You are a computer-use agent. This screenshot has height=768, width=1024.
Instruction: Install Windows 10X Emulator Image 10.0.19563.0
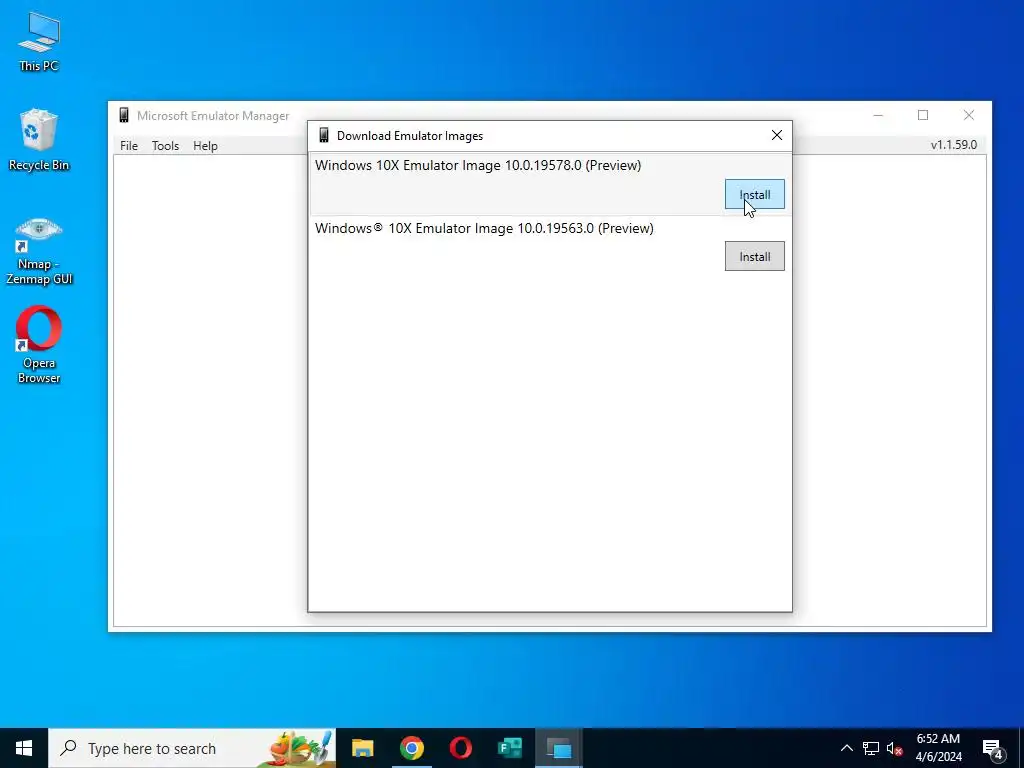(754, 256)
